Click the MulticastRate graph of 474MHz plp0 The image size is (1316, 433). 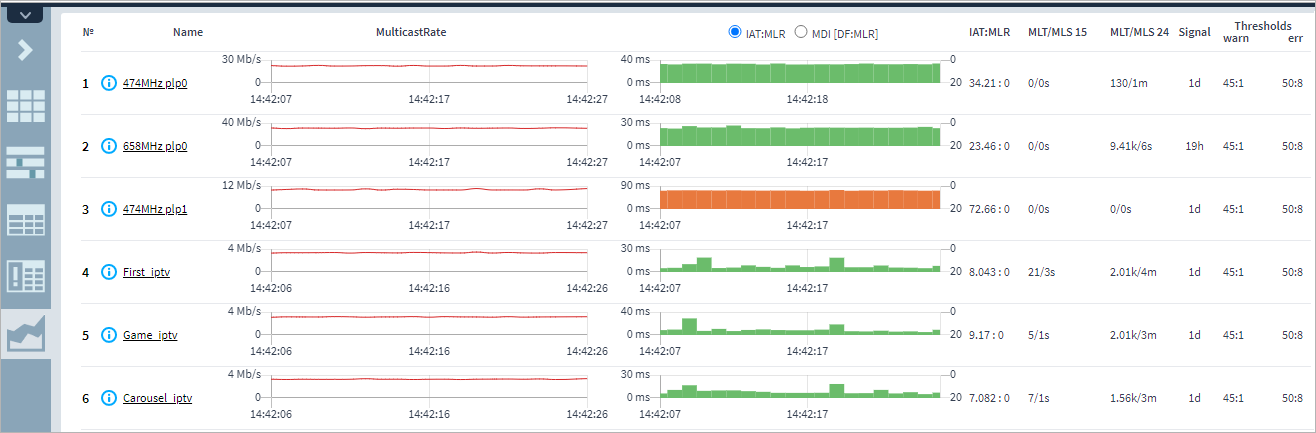tap(429, 70)
